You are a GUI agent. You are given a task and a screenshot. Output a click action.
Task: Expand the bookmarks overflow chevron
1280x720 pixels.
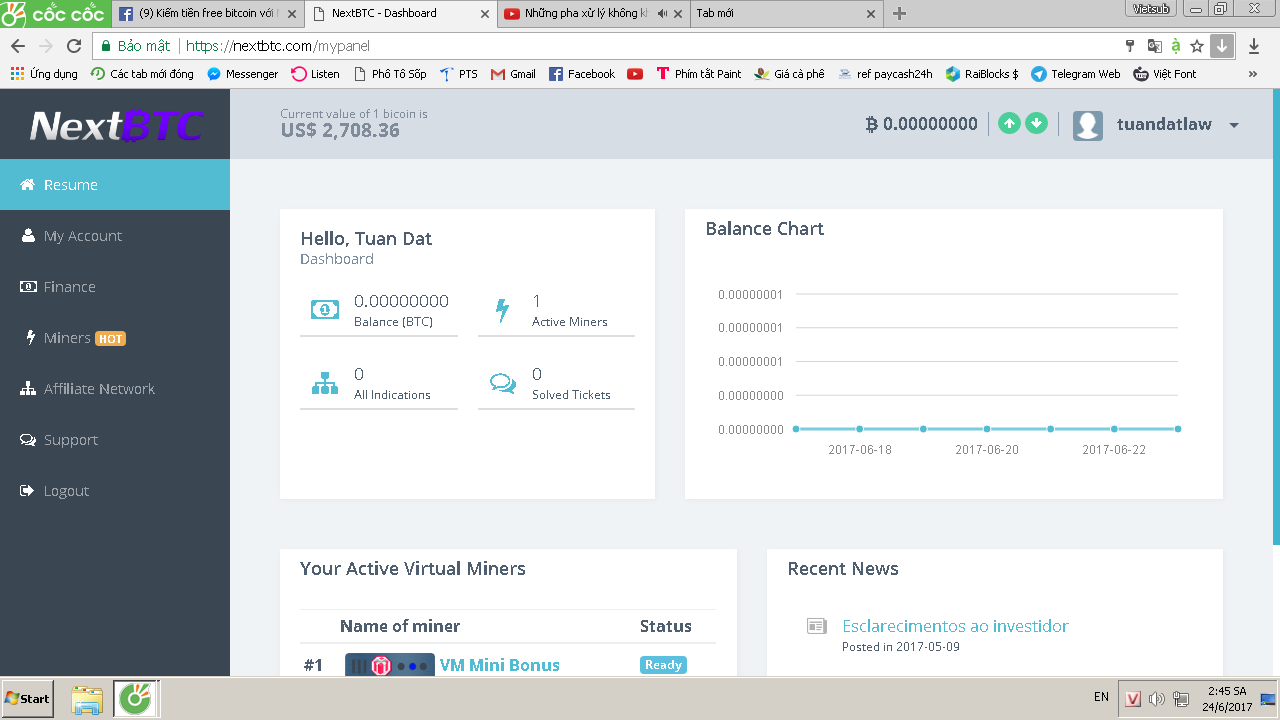1254,74
